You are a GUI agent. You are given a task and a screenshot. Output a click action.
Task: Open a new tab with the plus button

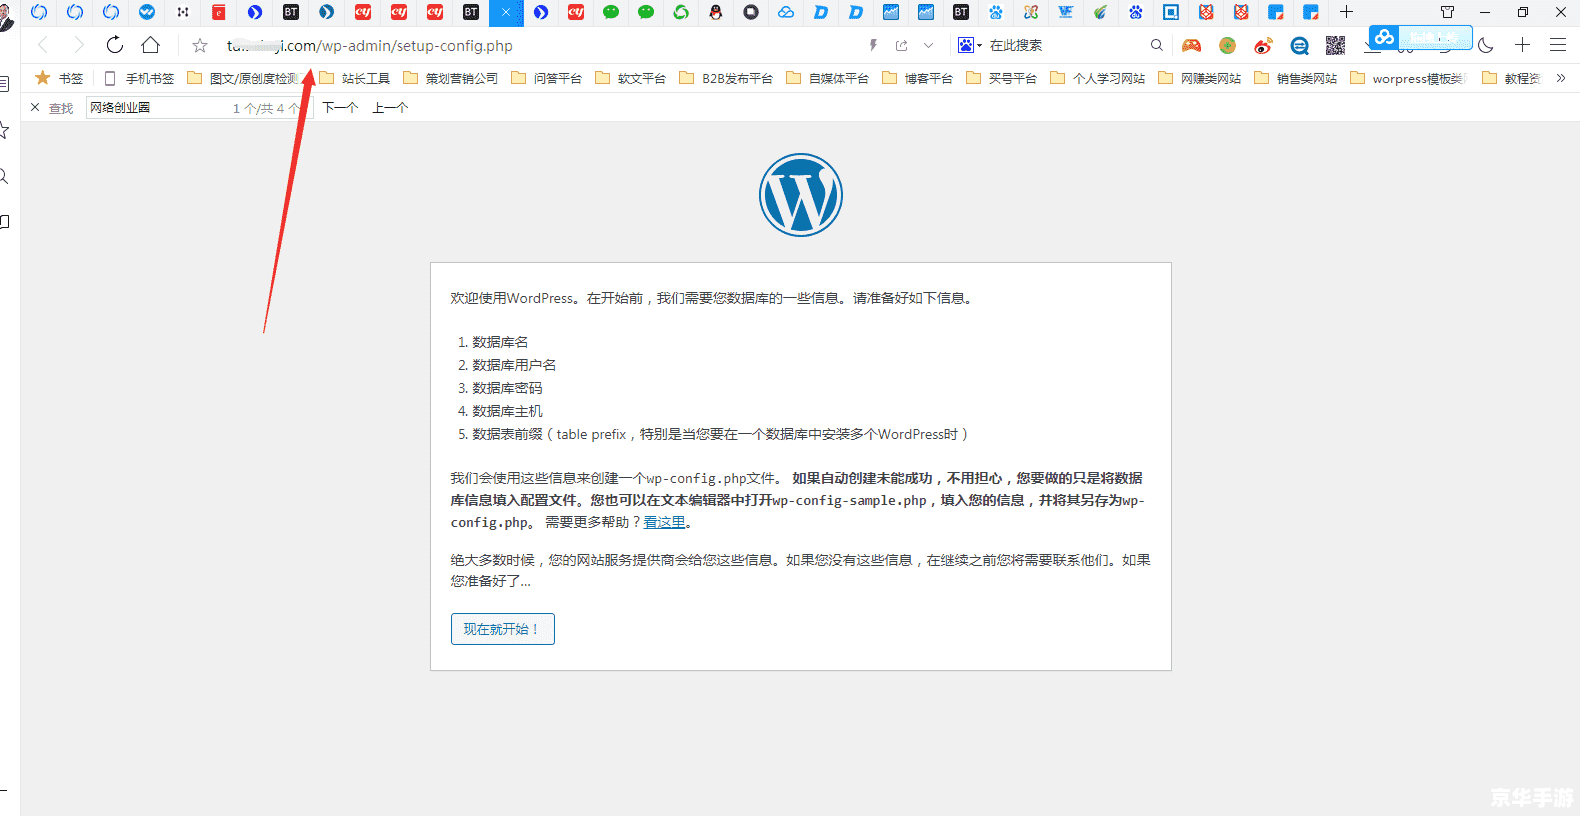(1347, 12)
